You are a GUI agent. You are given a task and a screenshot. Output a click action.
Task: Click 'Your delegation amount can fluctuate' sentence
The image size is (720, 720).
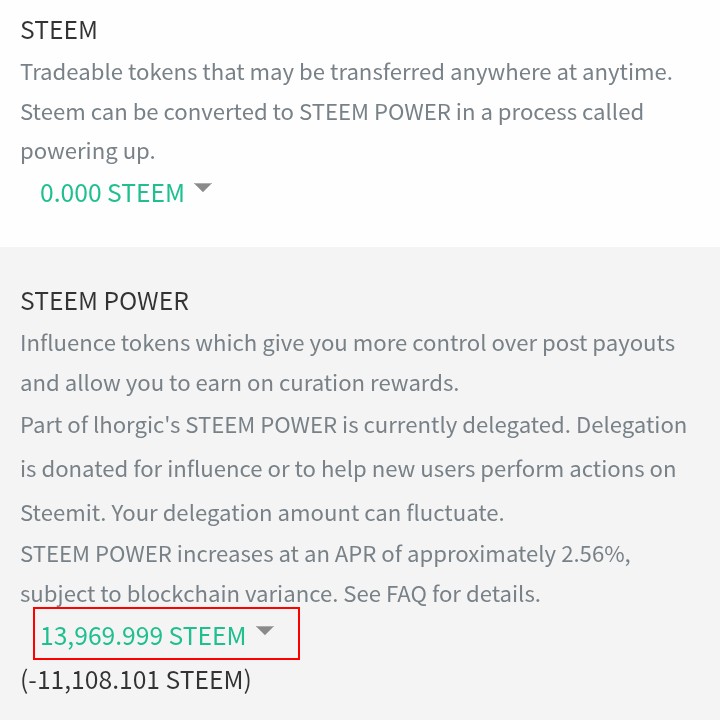pos(307,513)
